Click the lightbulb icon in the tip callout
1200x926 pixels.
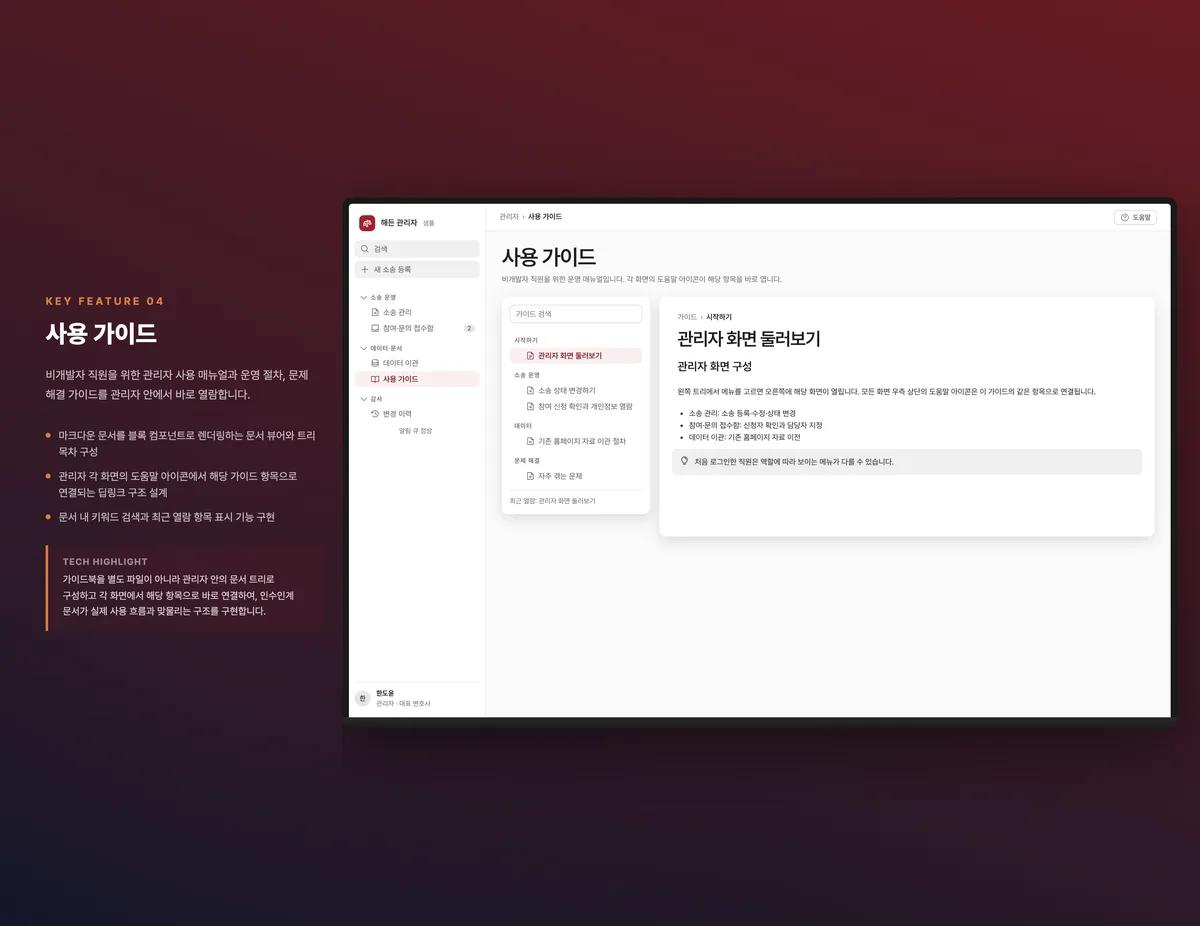(685, 462)
